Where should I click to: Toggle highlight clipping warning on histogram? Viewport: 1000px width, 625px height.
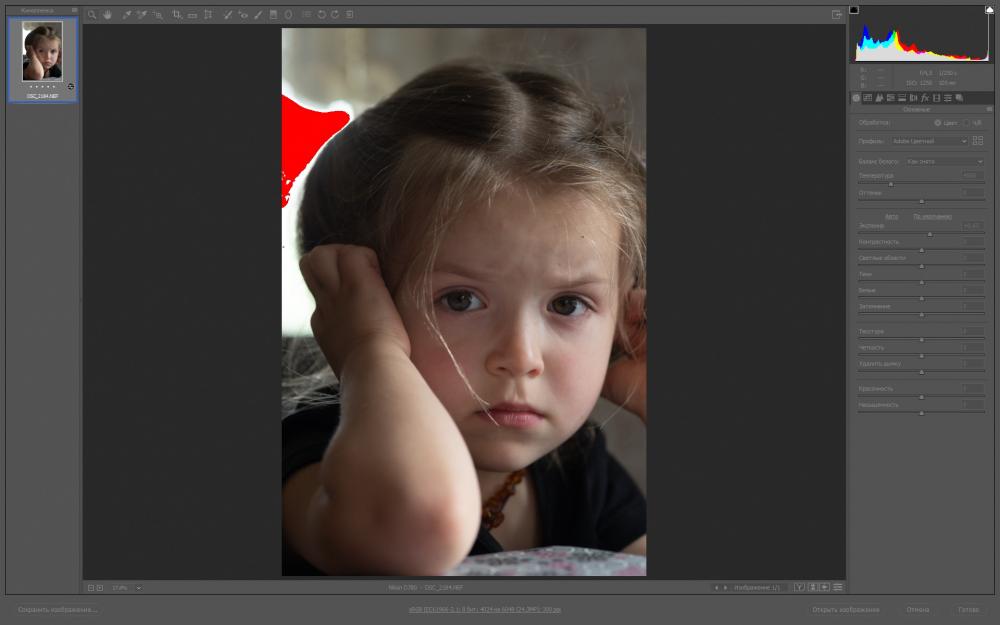989,10
